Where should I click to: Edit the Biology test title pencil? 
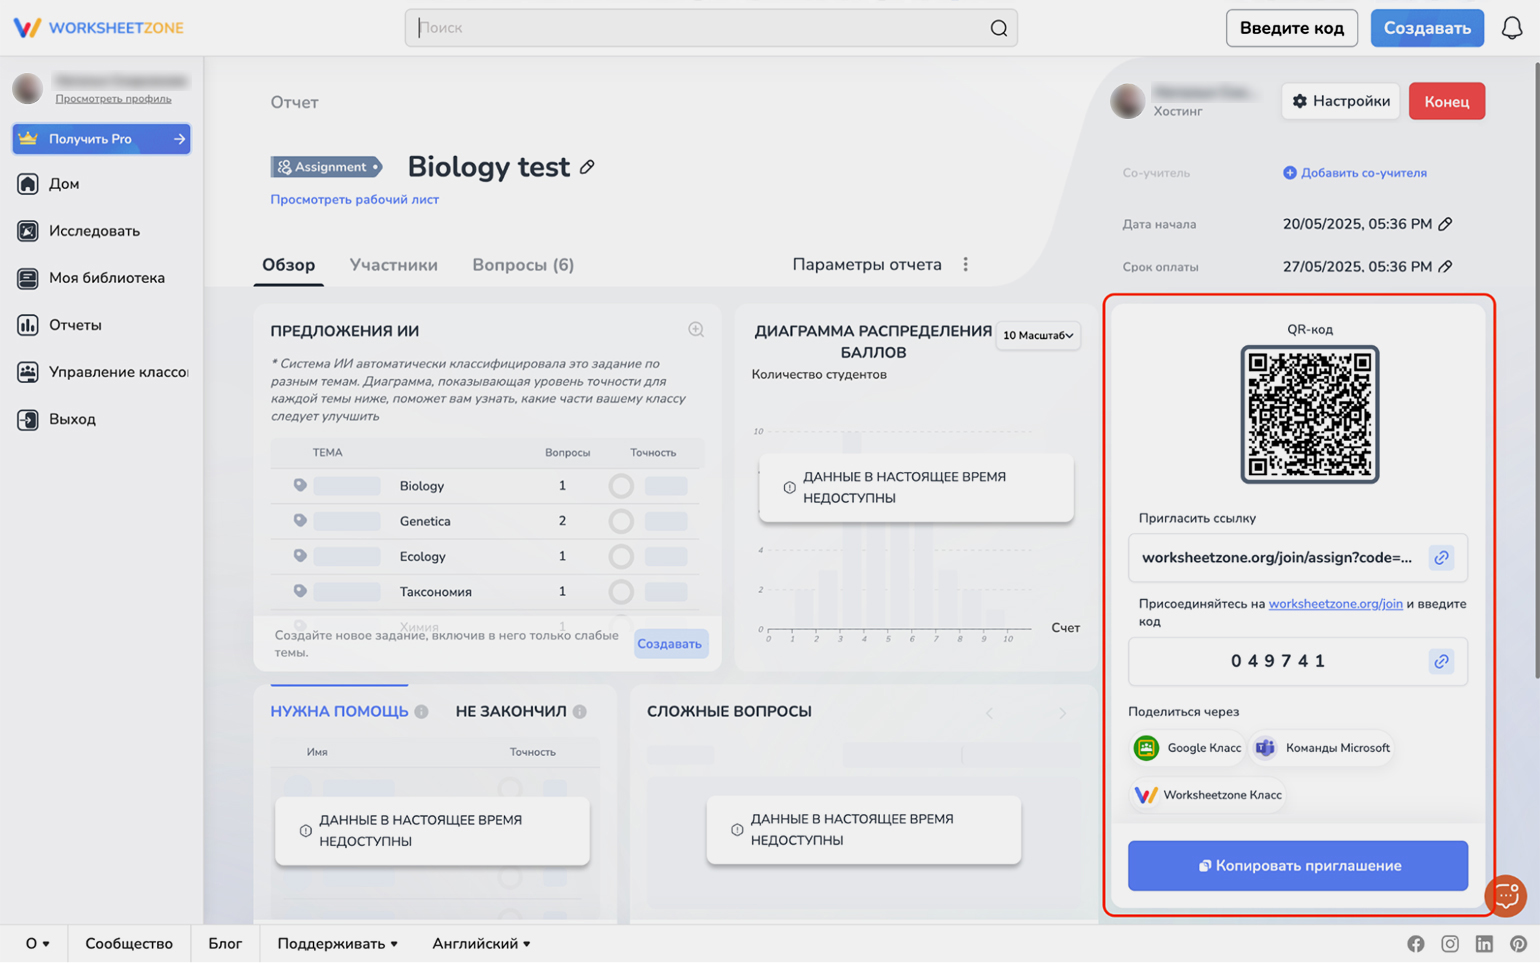point(587,167)
